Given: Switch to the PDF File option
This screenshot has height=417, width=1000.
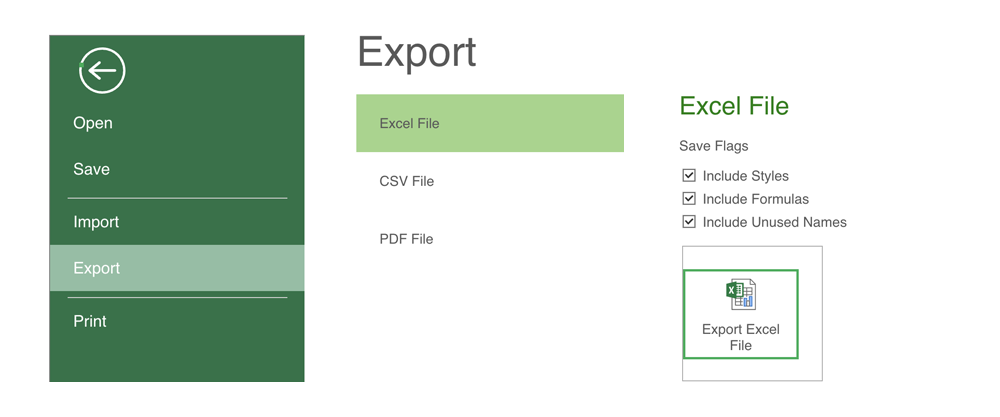Looking at the screenshot, I should (406, 239).
